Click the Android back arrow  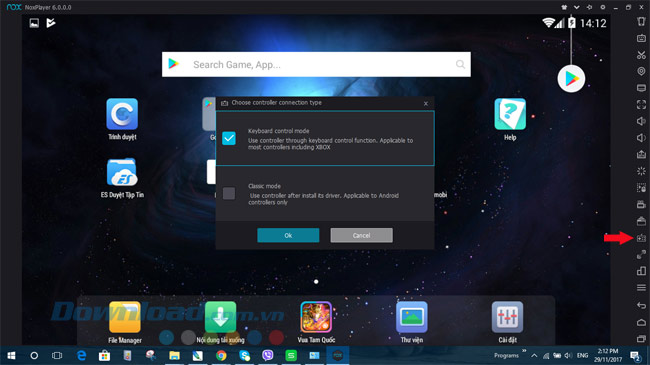coord(641,305)
